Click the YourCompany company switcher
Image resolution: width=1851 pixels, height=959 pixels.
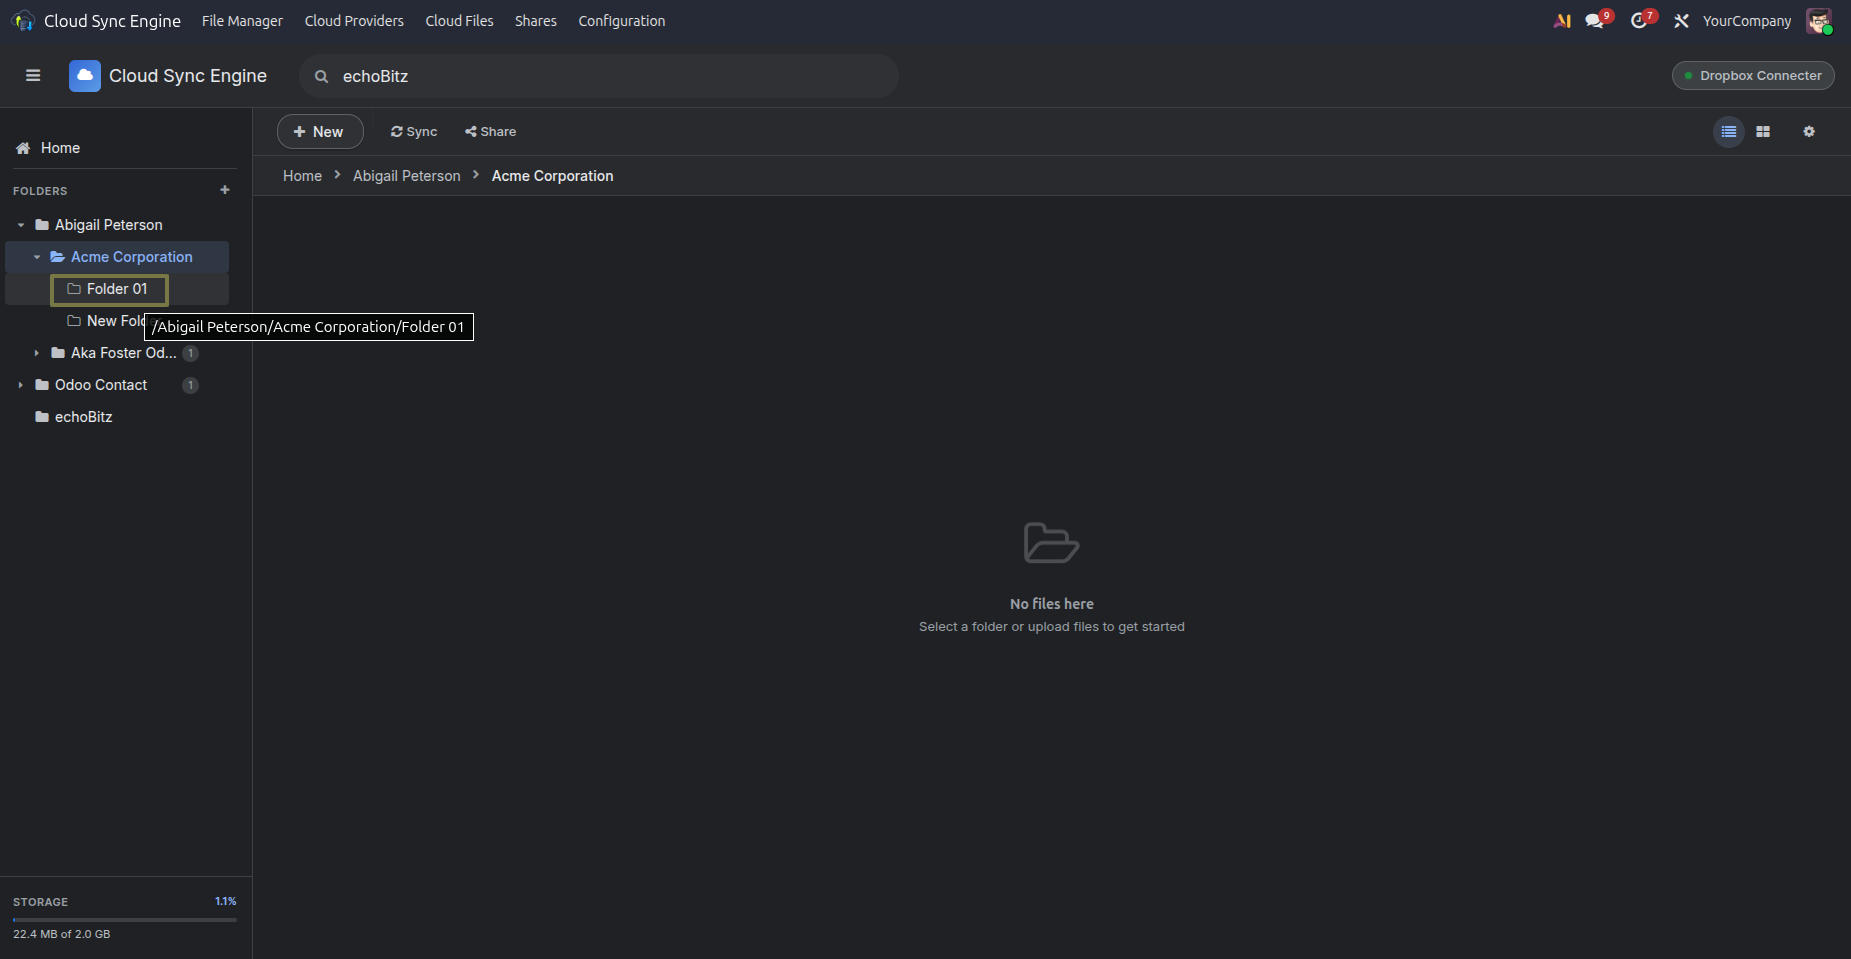pos(1747,21)
